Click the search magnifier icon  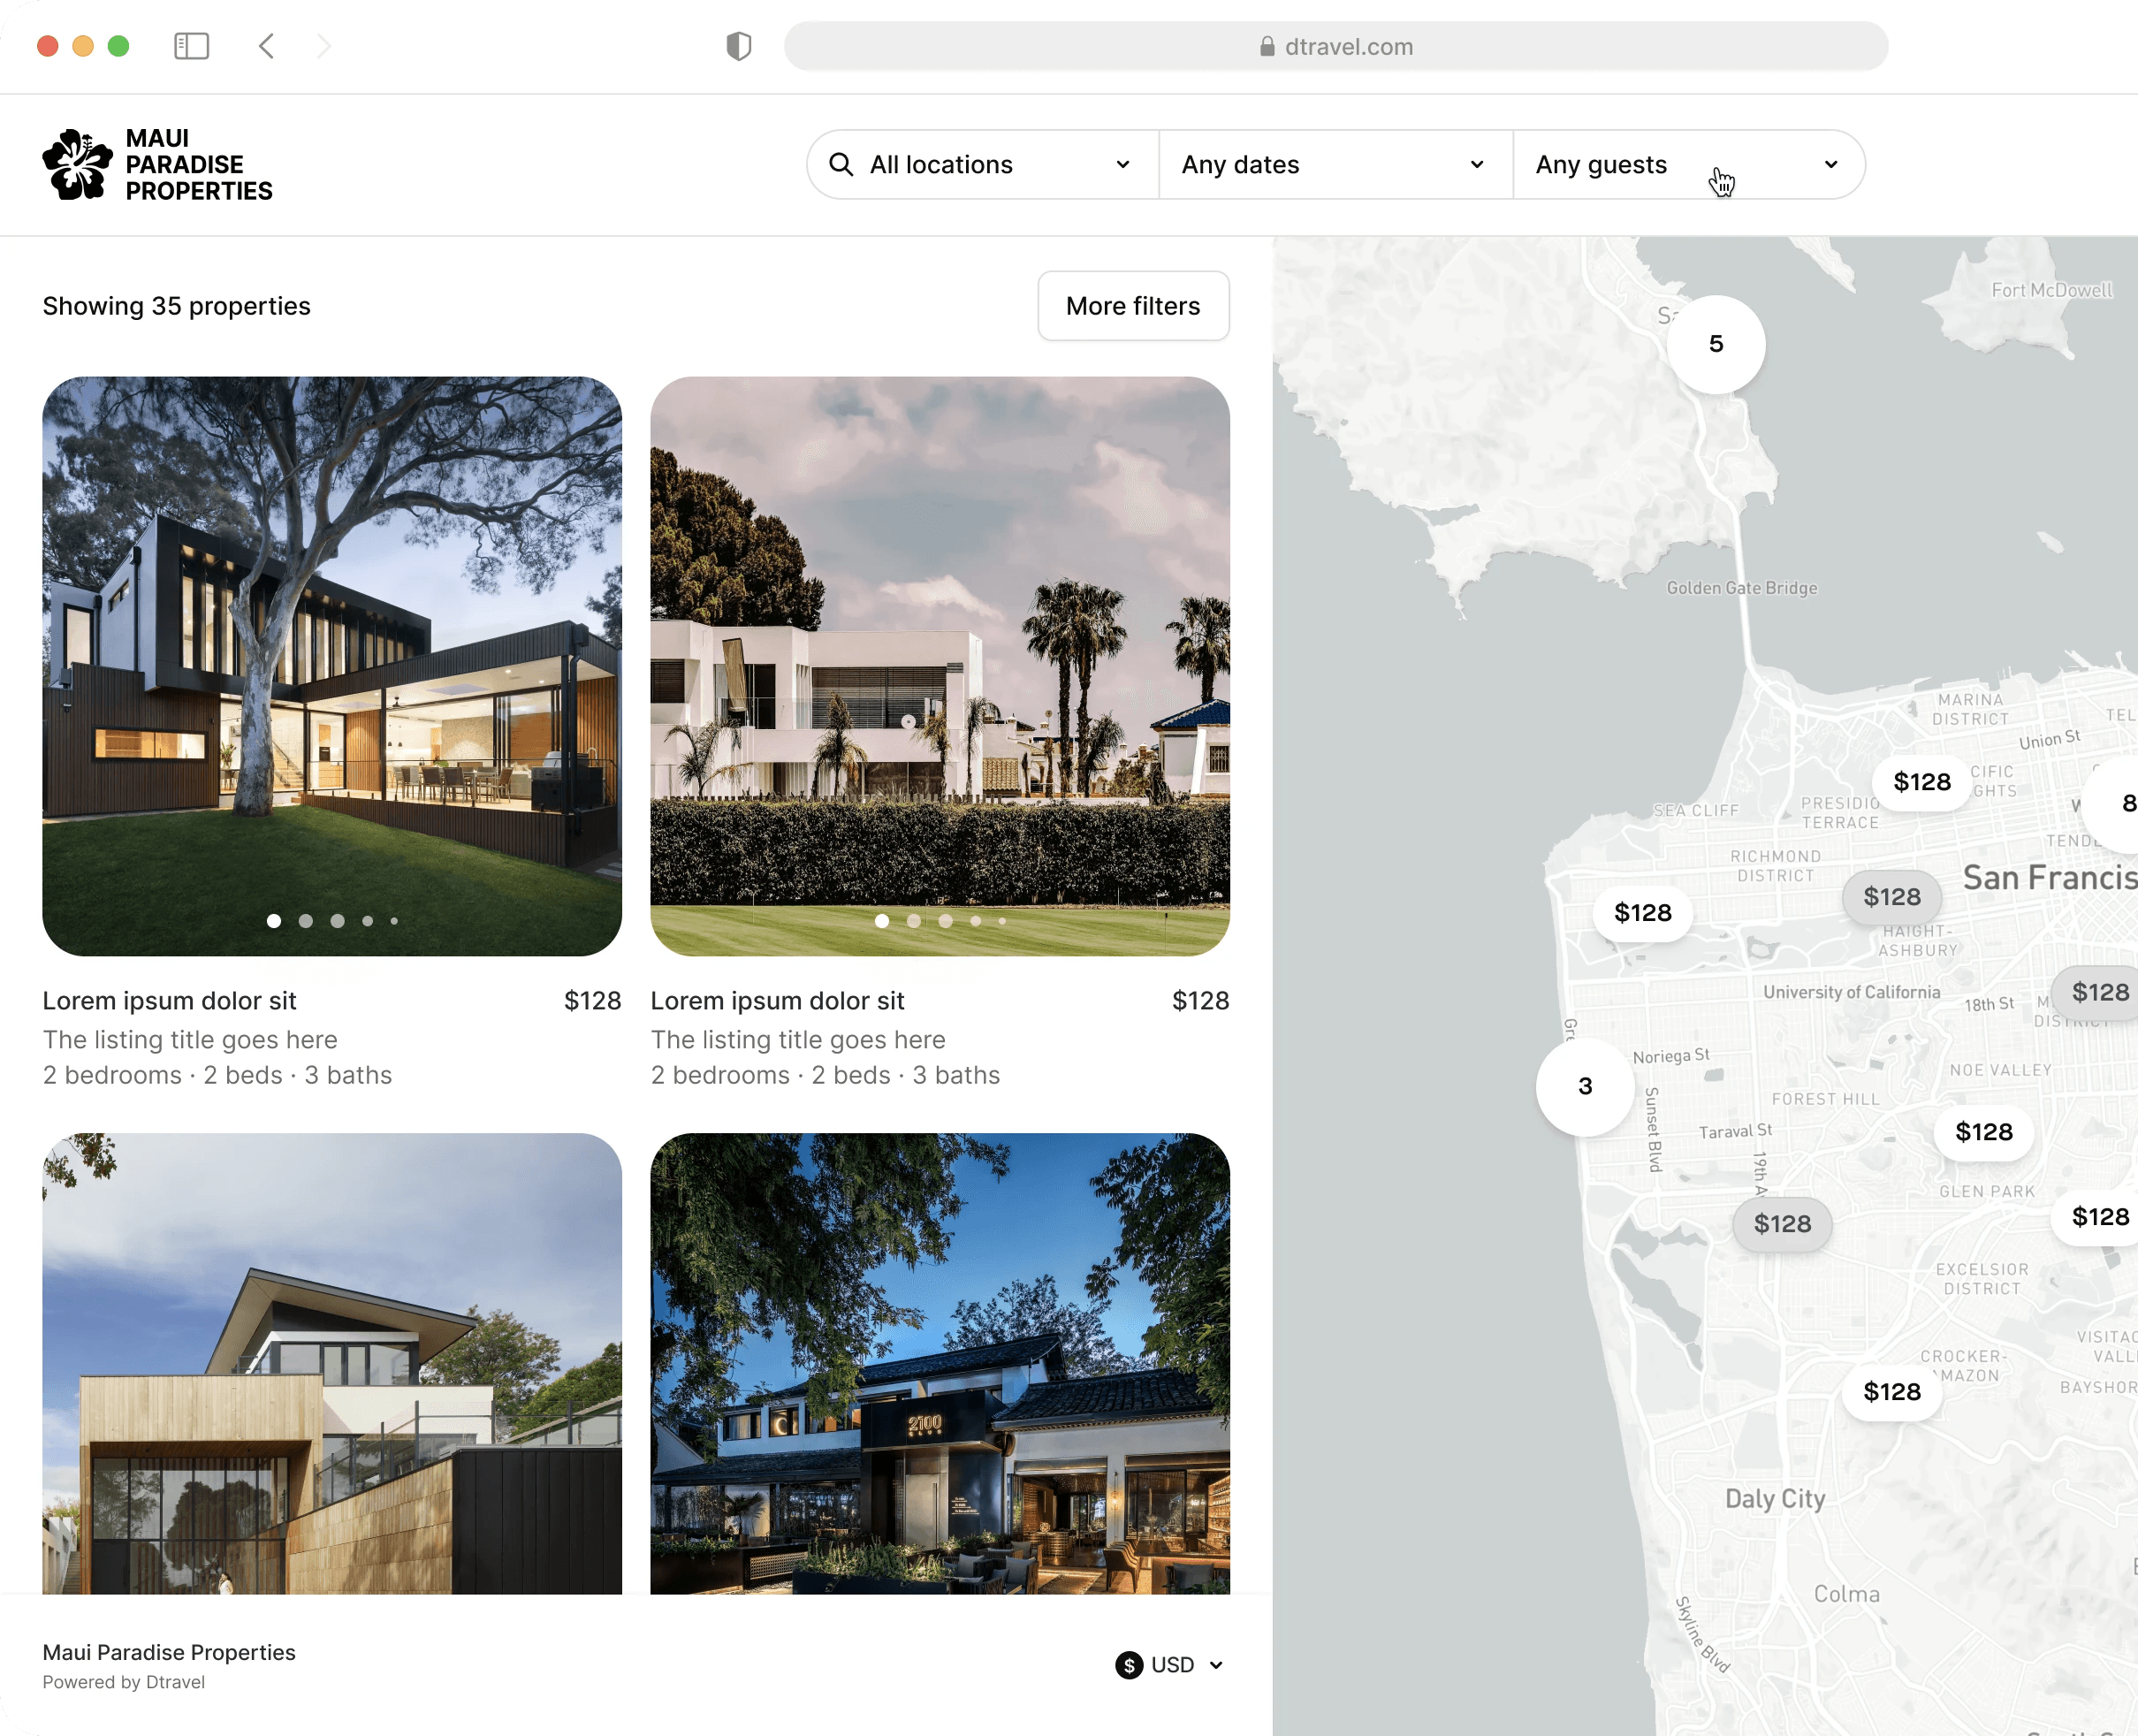pos(841,164)
